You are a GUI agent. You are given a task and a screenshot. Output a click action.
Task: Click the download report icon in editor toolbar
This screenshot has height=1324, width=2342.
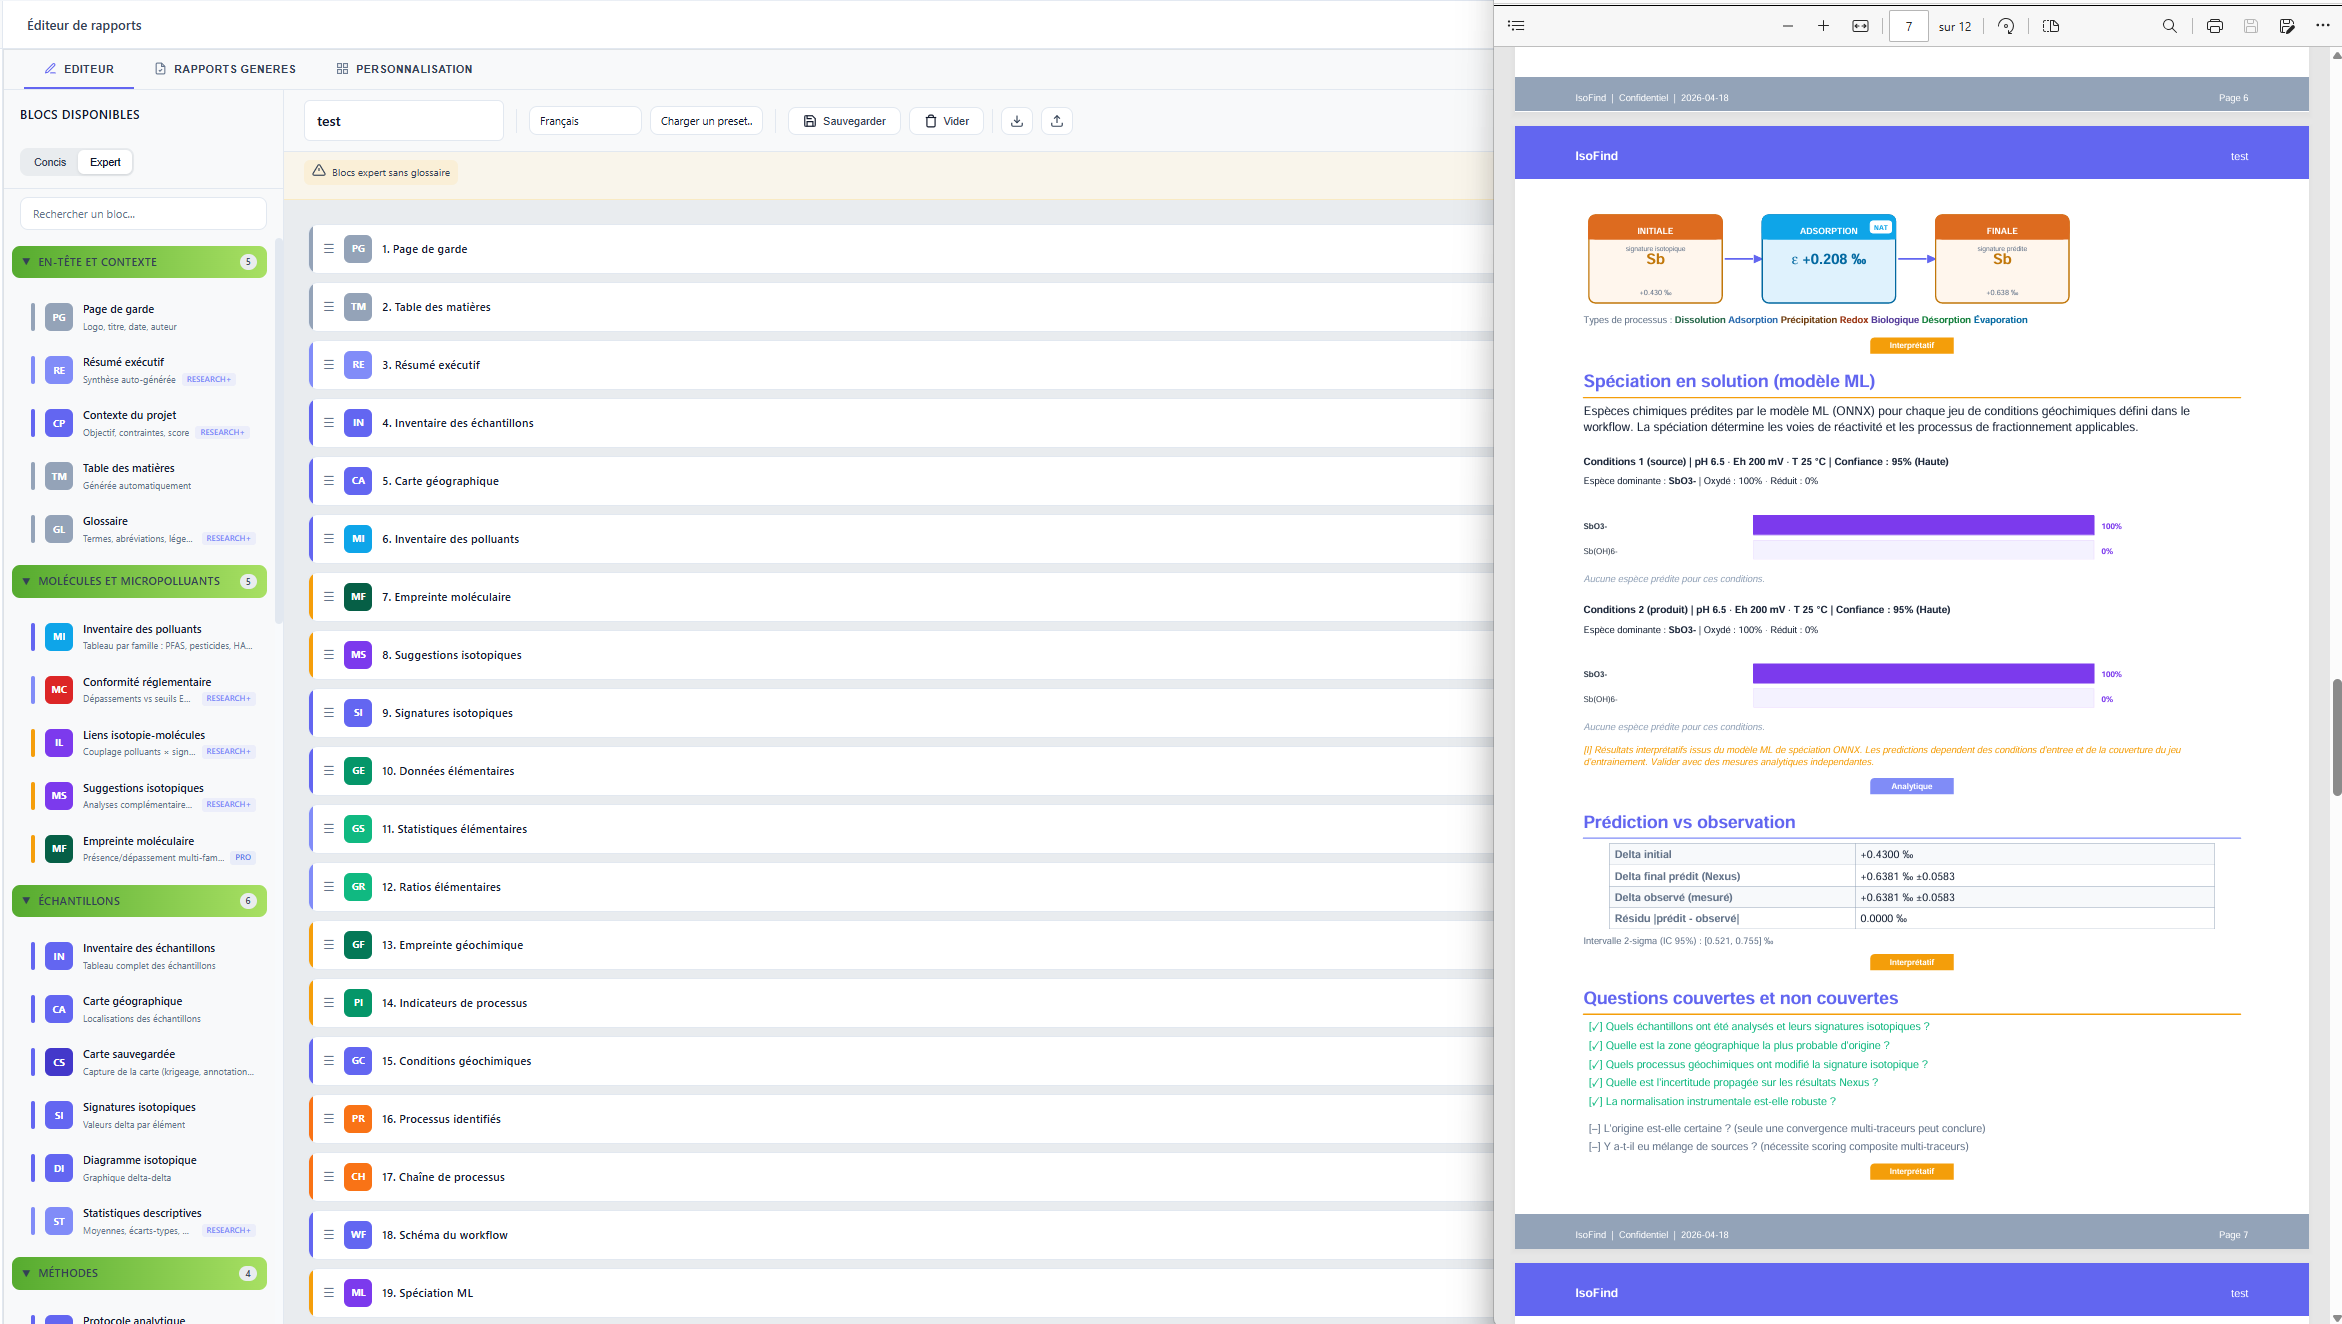point(1016,120)
